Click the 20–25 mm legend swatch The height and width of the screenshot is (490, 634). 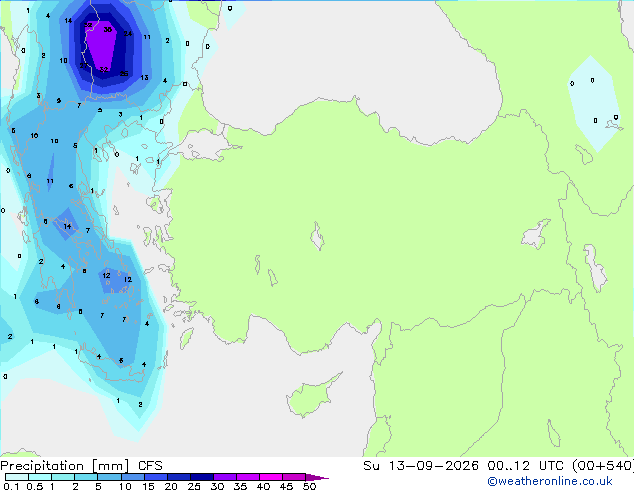pyautogui.click(x=178, y=477)
